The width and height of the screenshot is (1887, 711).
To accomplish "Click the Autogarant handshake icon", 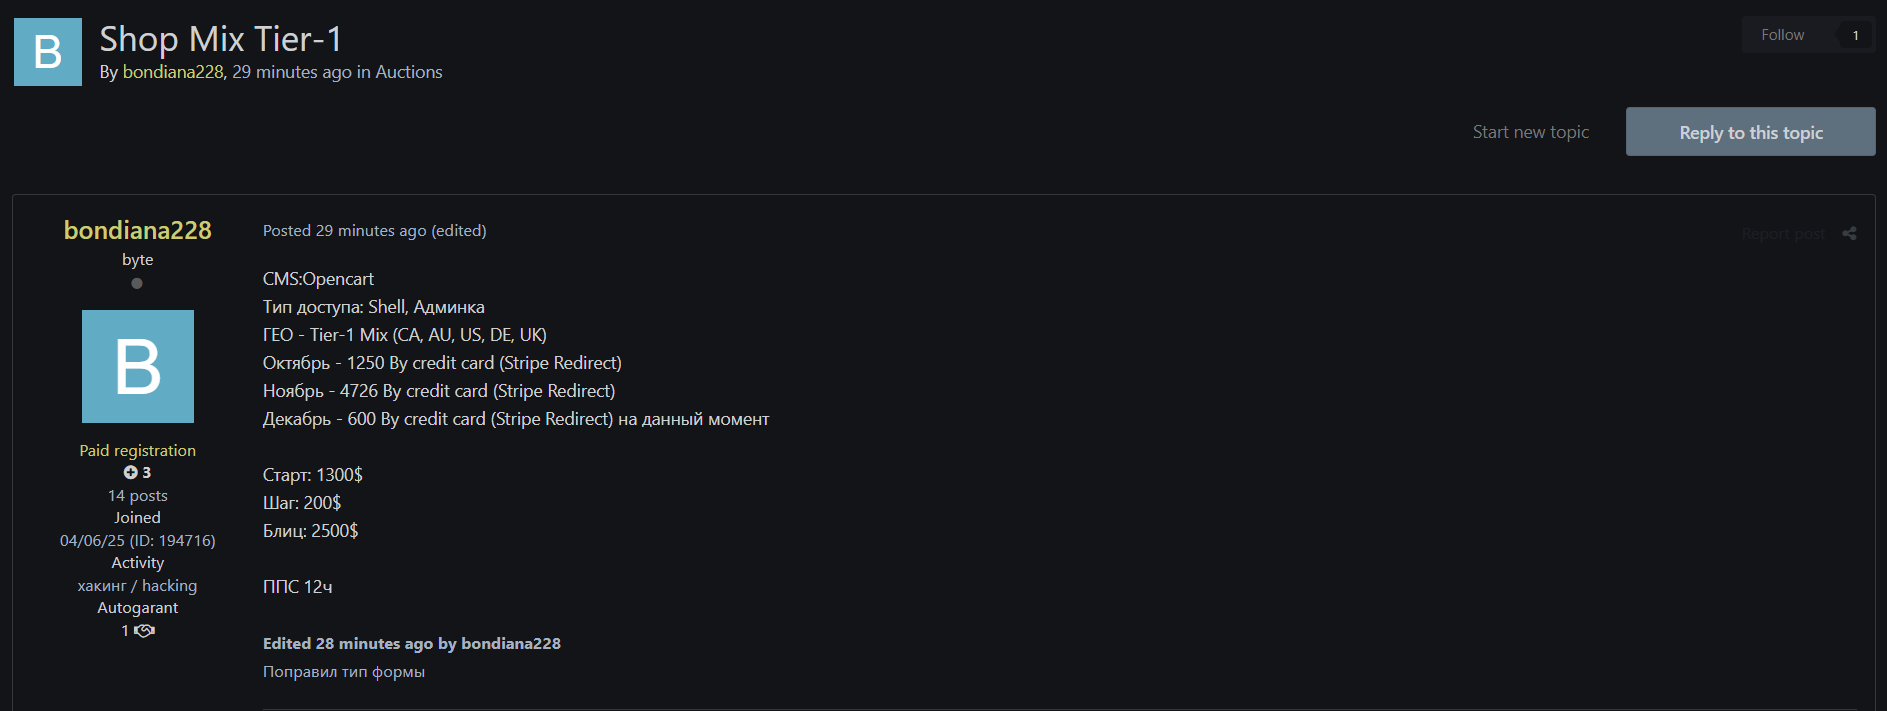I will pos(145,631).
